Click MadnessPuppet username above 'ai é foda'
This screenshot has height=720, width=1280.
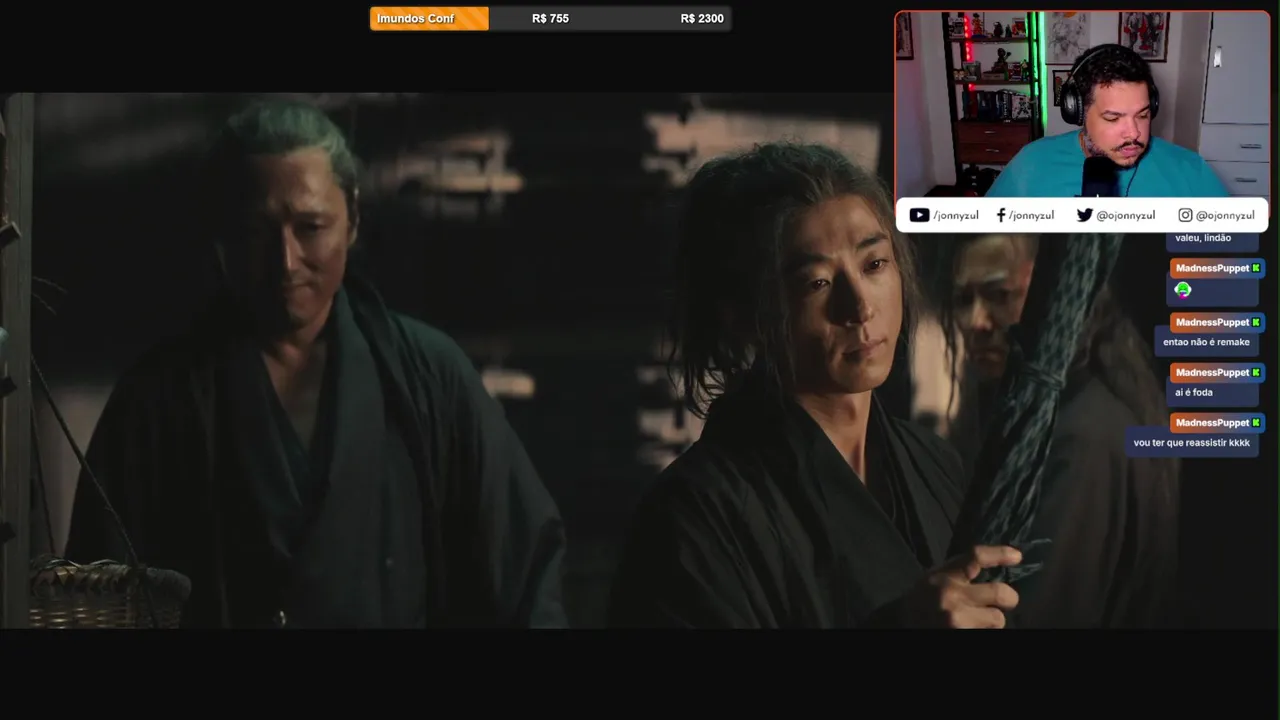pyautogui.click(x=1212, y=372)
